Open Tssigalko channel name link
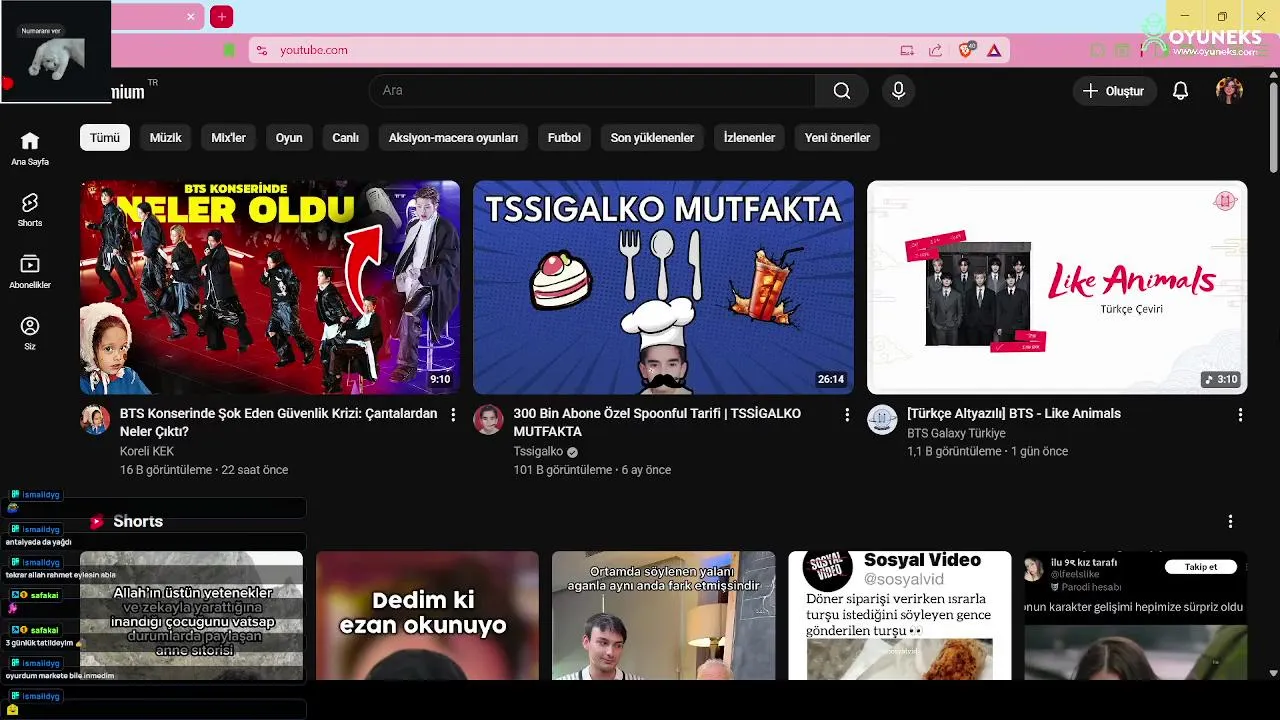Image resolution: width=1280 pixels, height=720 pixels. [538, 452]
